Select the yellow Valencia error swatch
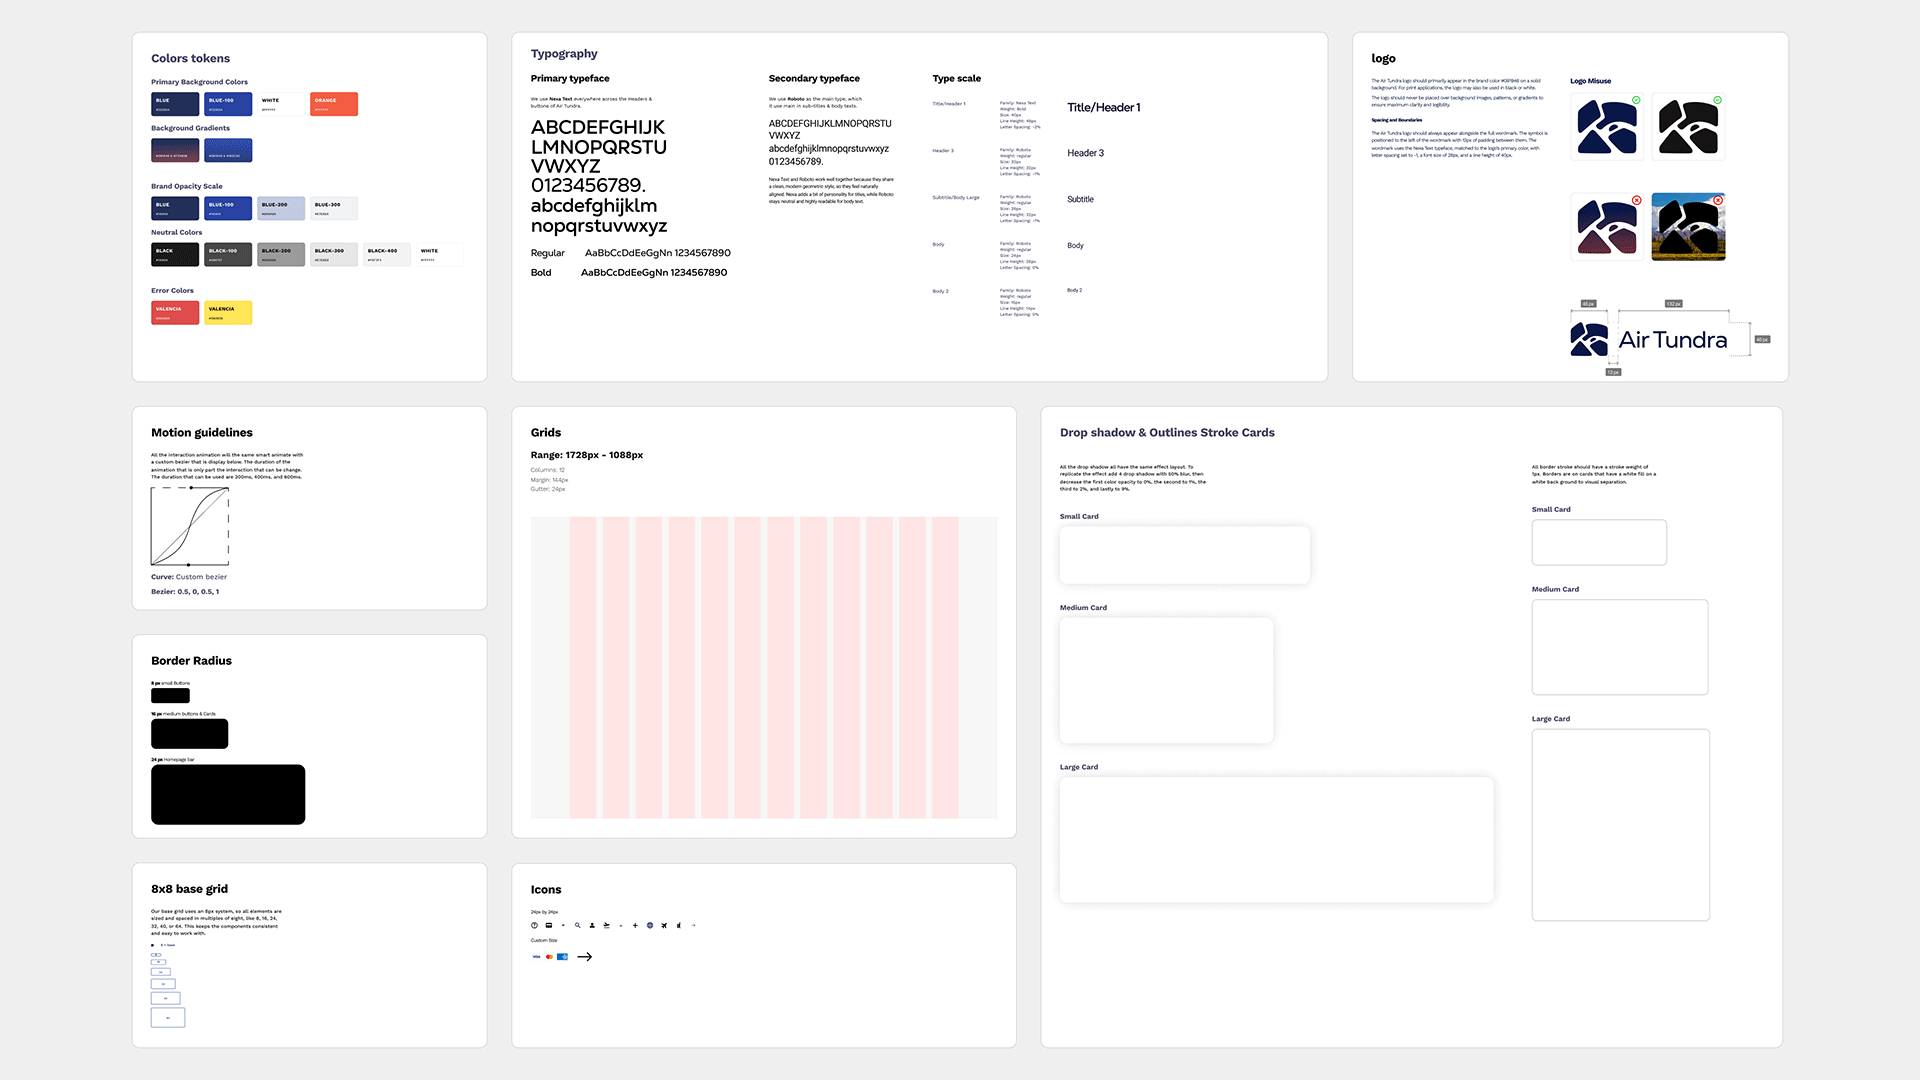Image resolution: width=1920 pixels, height=1080 pixels. point(228,313)
